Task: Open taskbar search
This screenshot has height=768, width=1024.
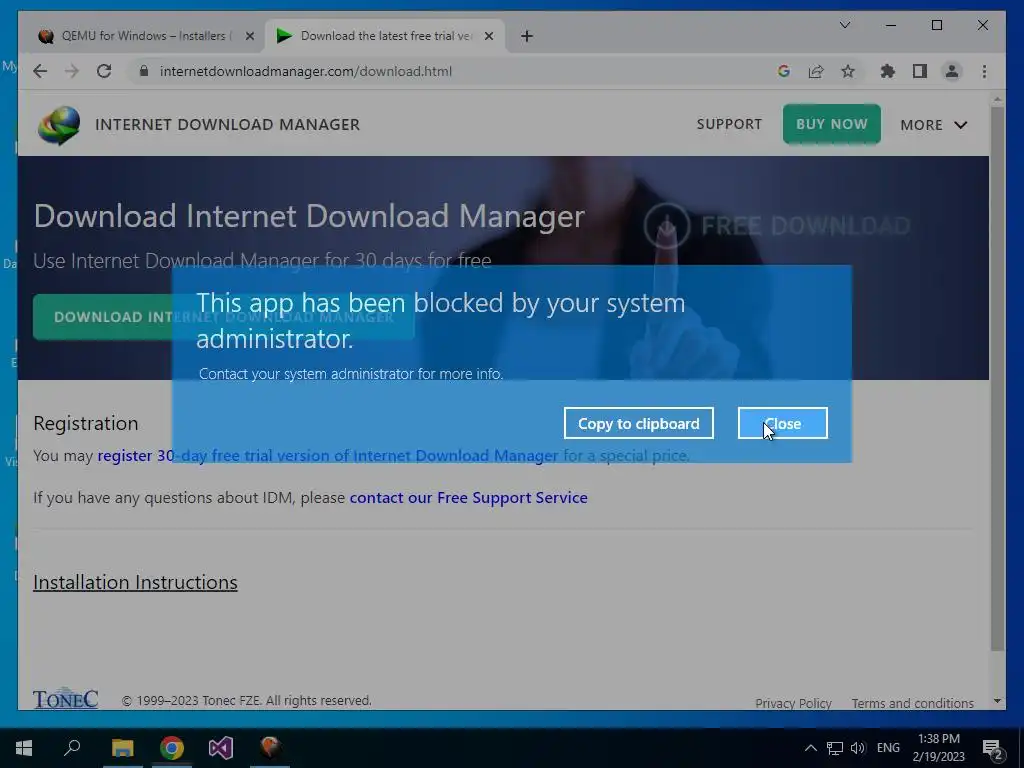Action: point(72,747)
